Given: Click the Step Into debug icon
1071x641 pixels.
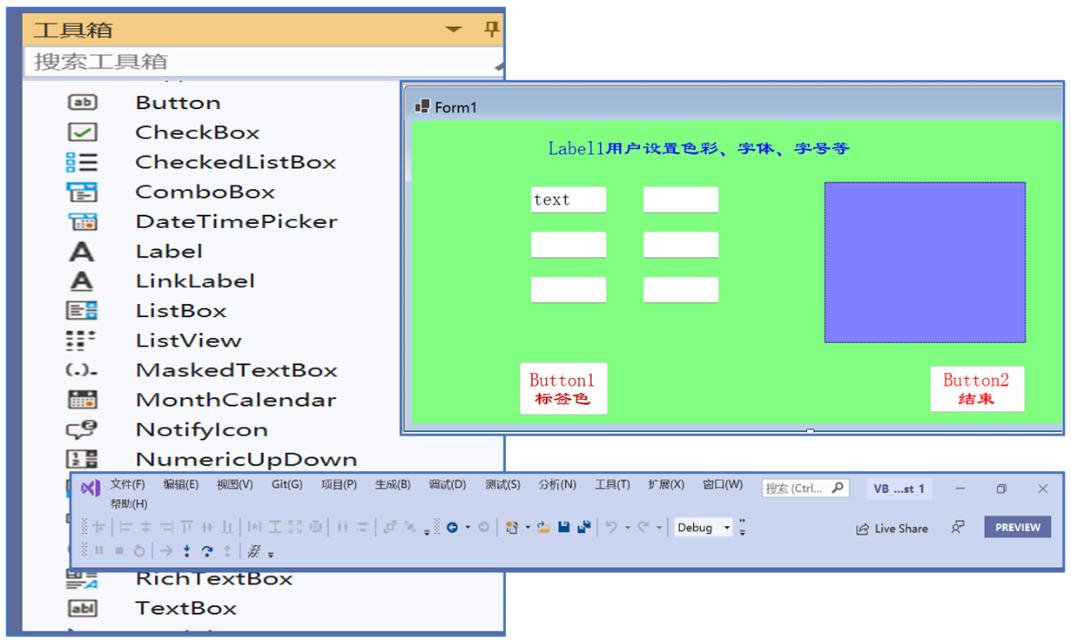Looking at the screenshot, I should coord(186,551).
